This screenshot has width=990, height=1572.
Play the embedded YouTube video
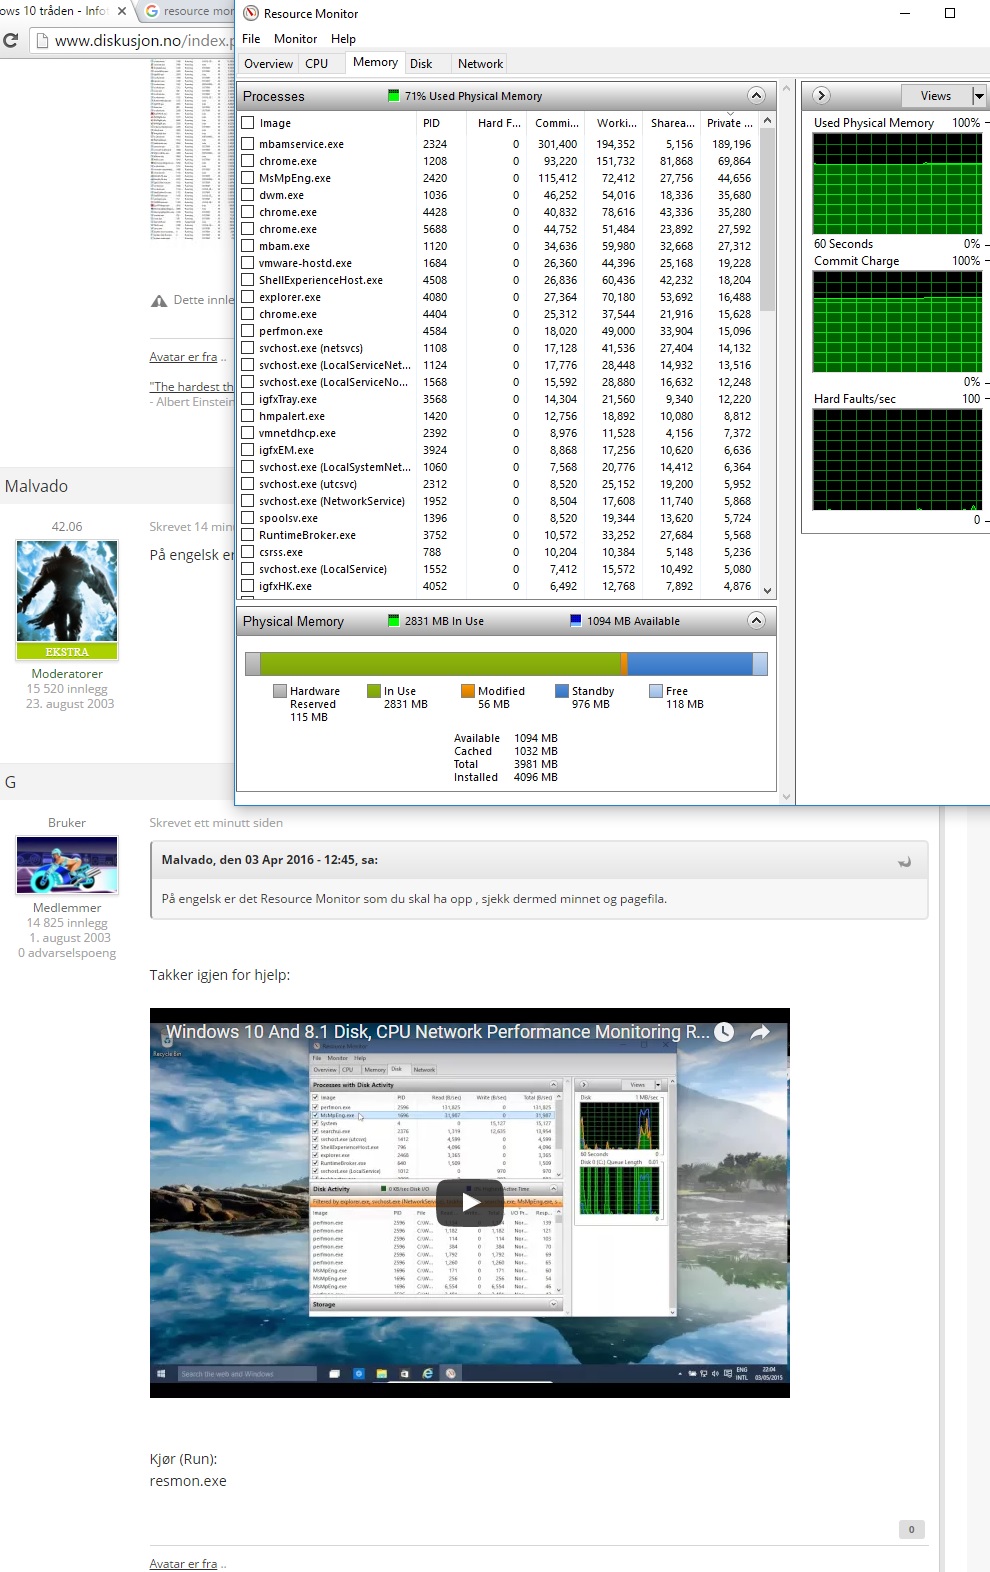[x=470, y=1203]
